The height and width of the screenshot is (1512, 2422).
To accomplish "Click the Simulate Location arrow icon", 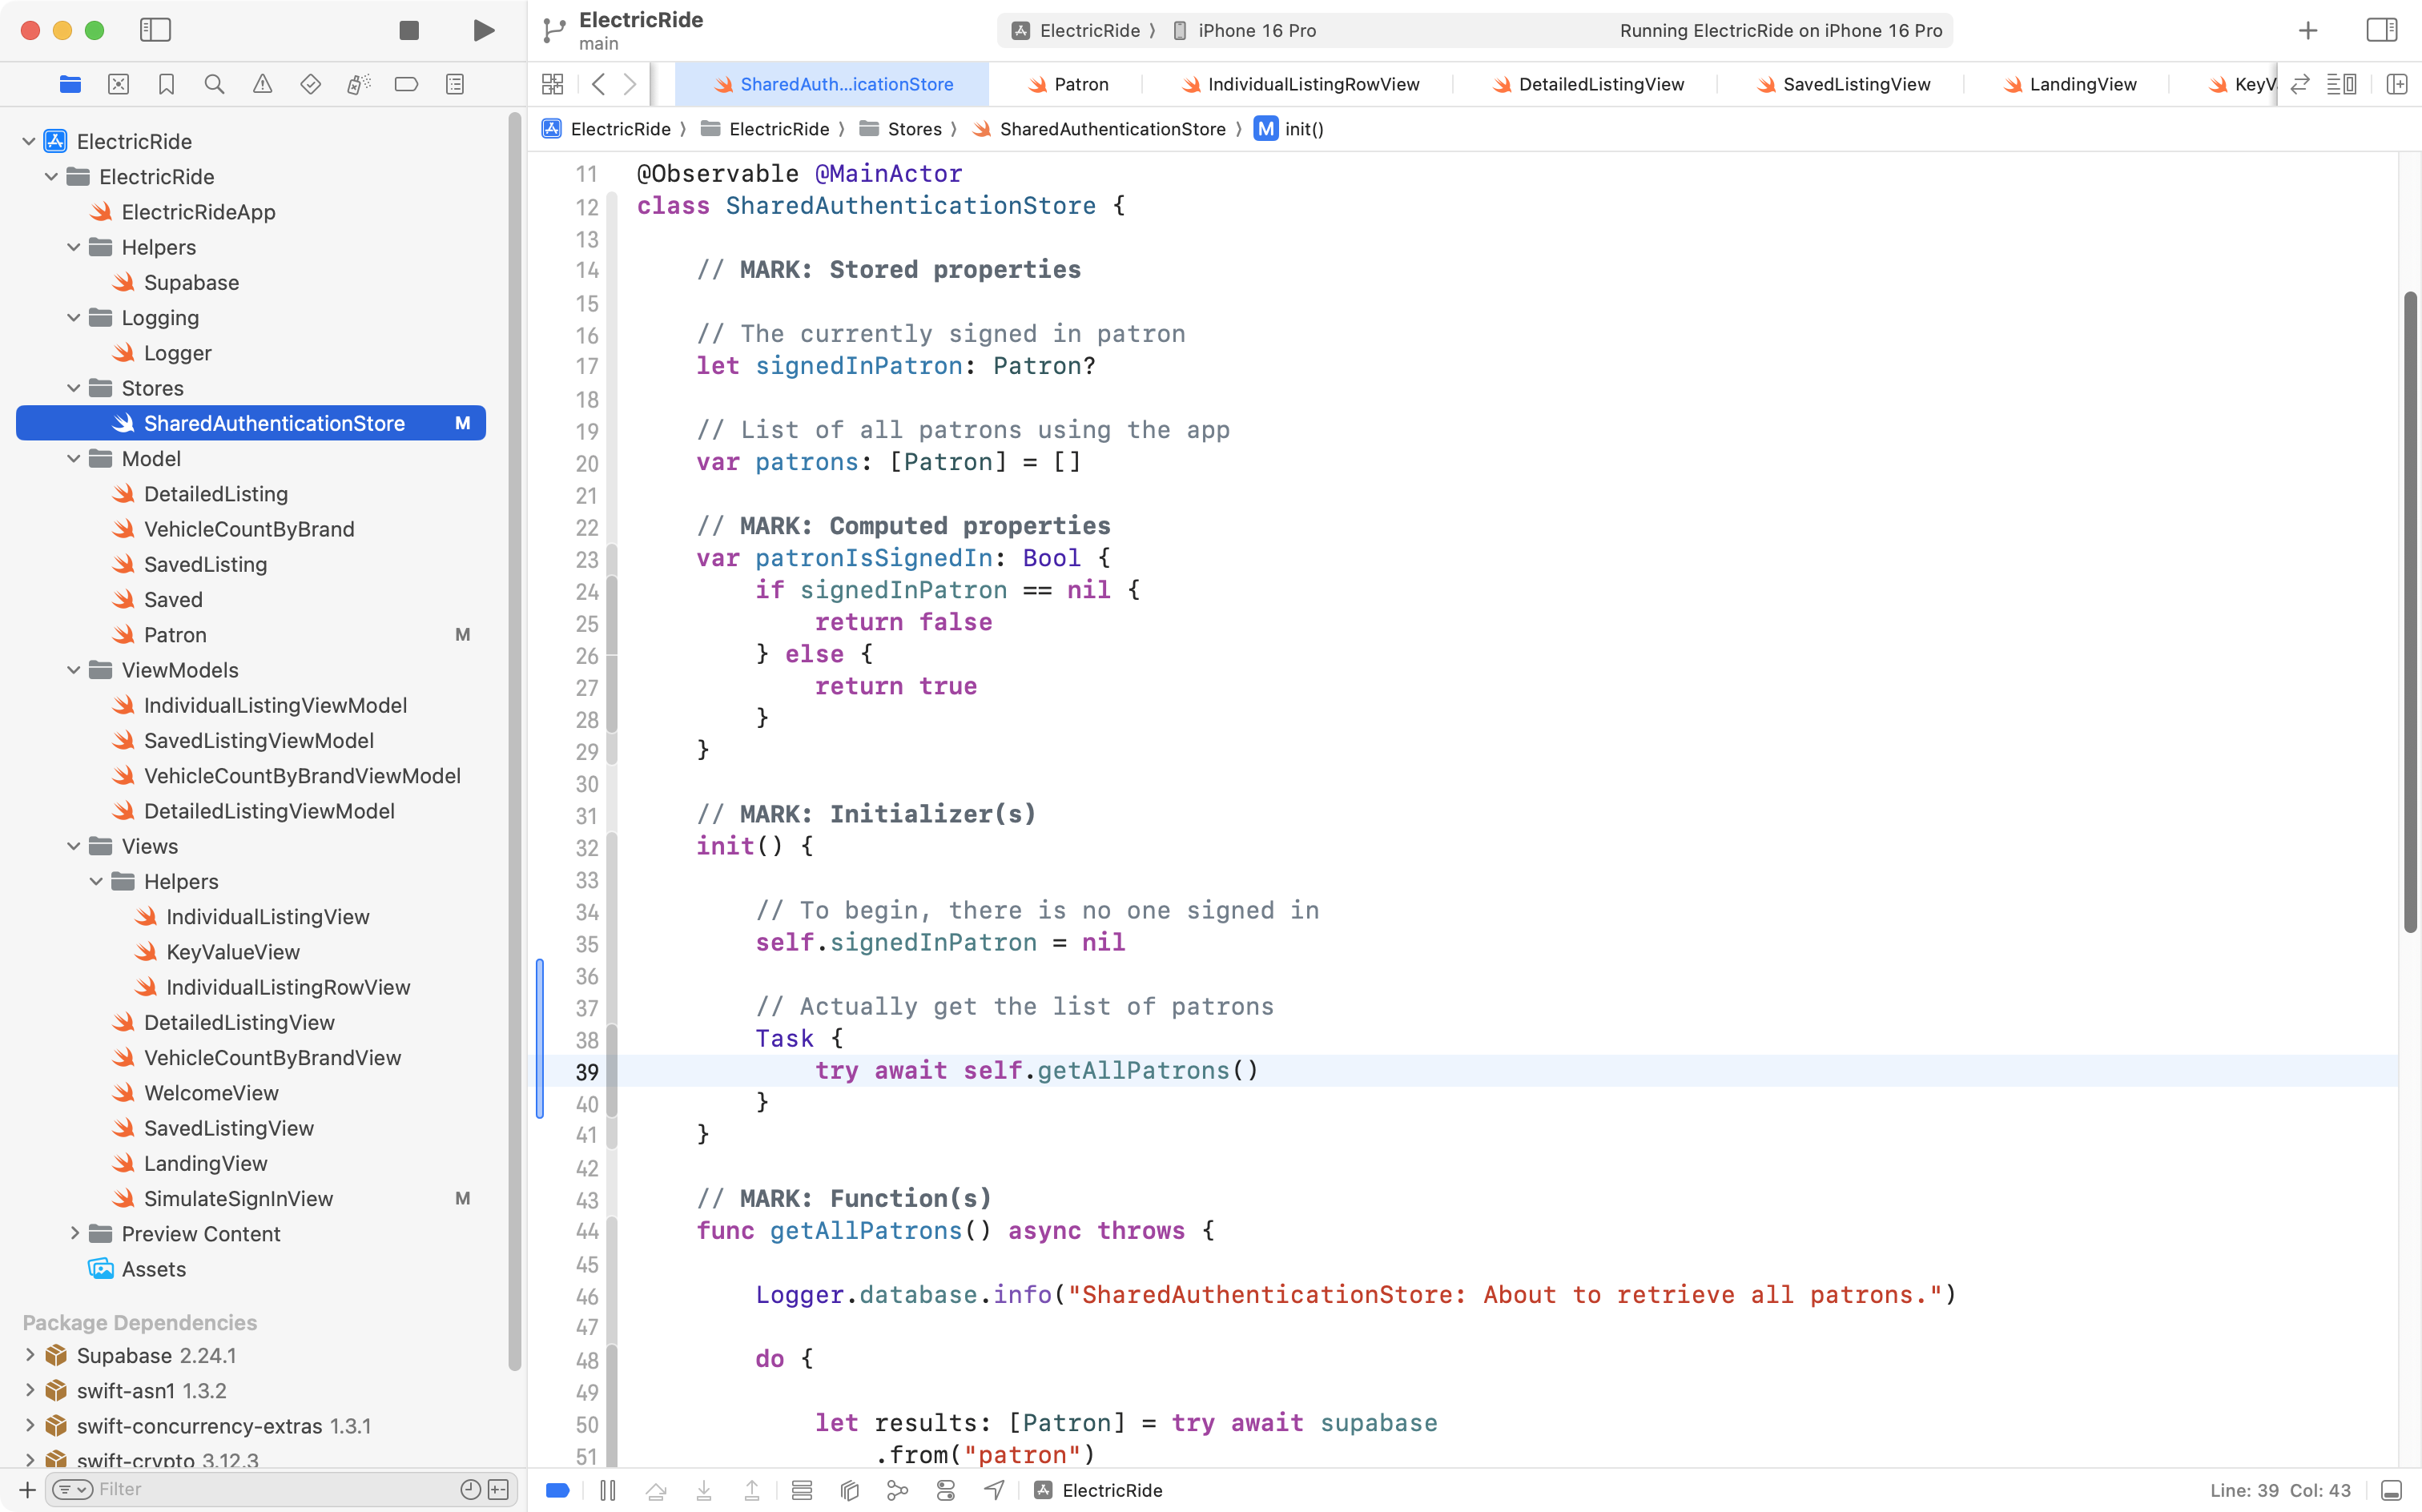I will tap(993, 1490).
